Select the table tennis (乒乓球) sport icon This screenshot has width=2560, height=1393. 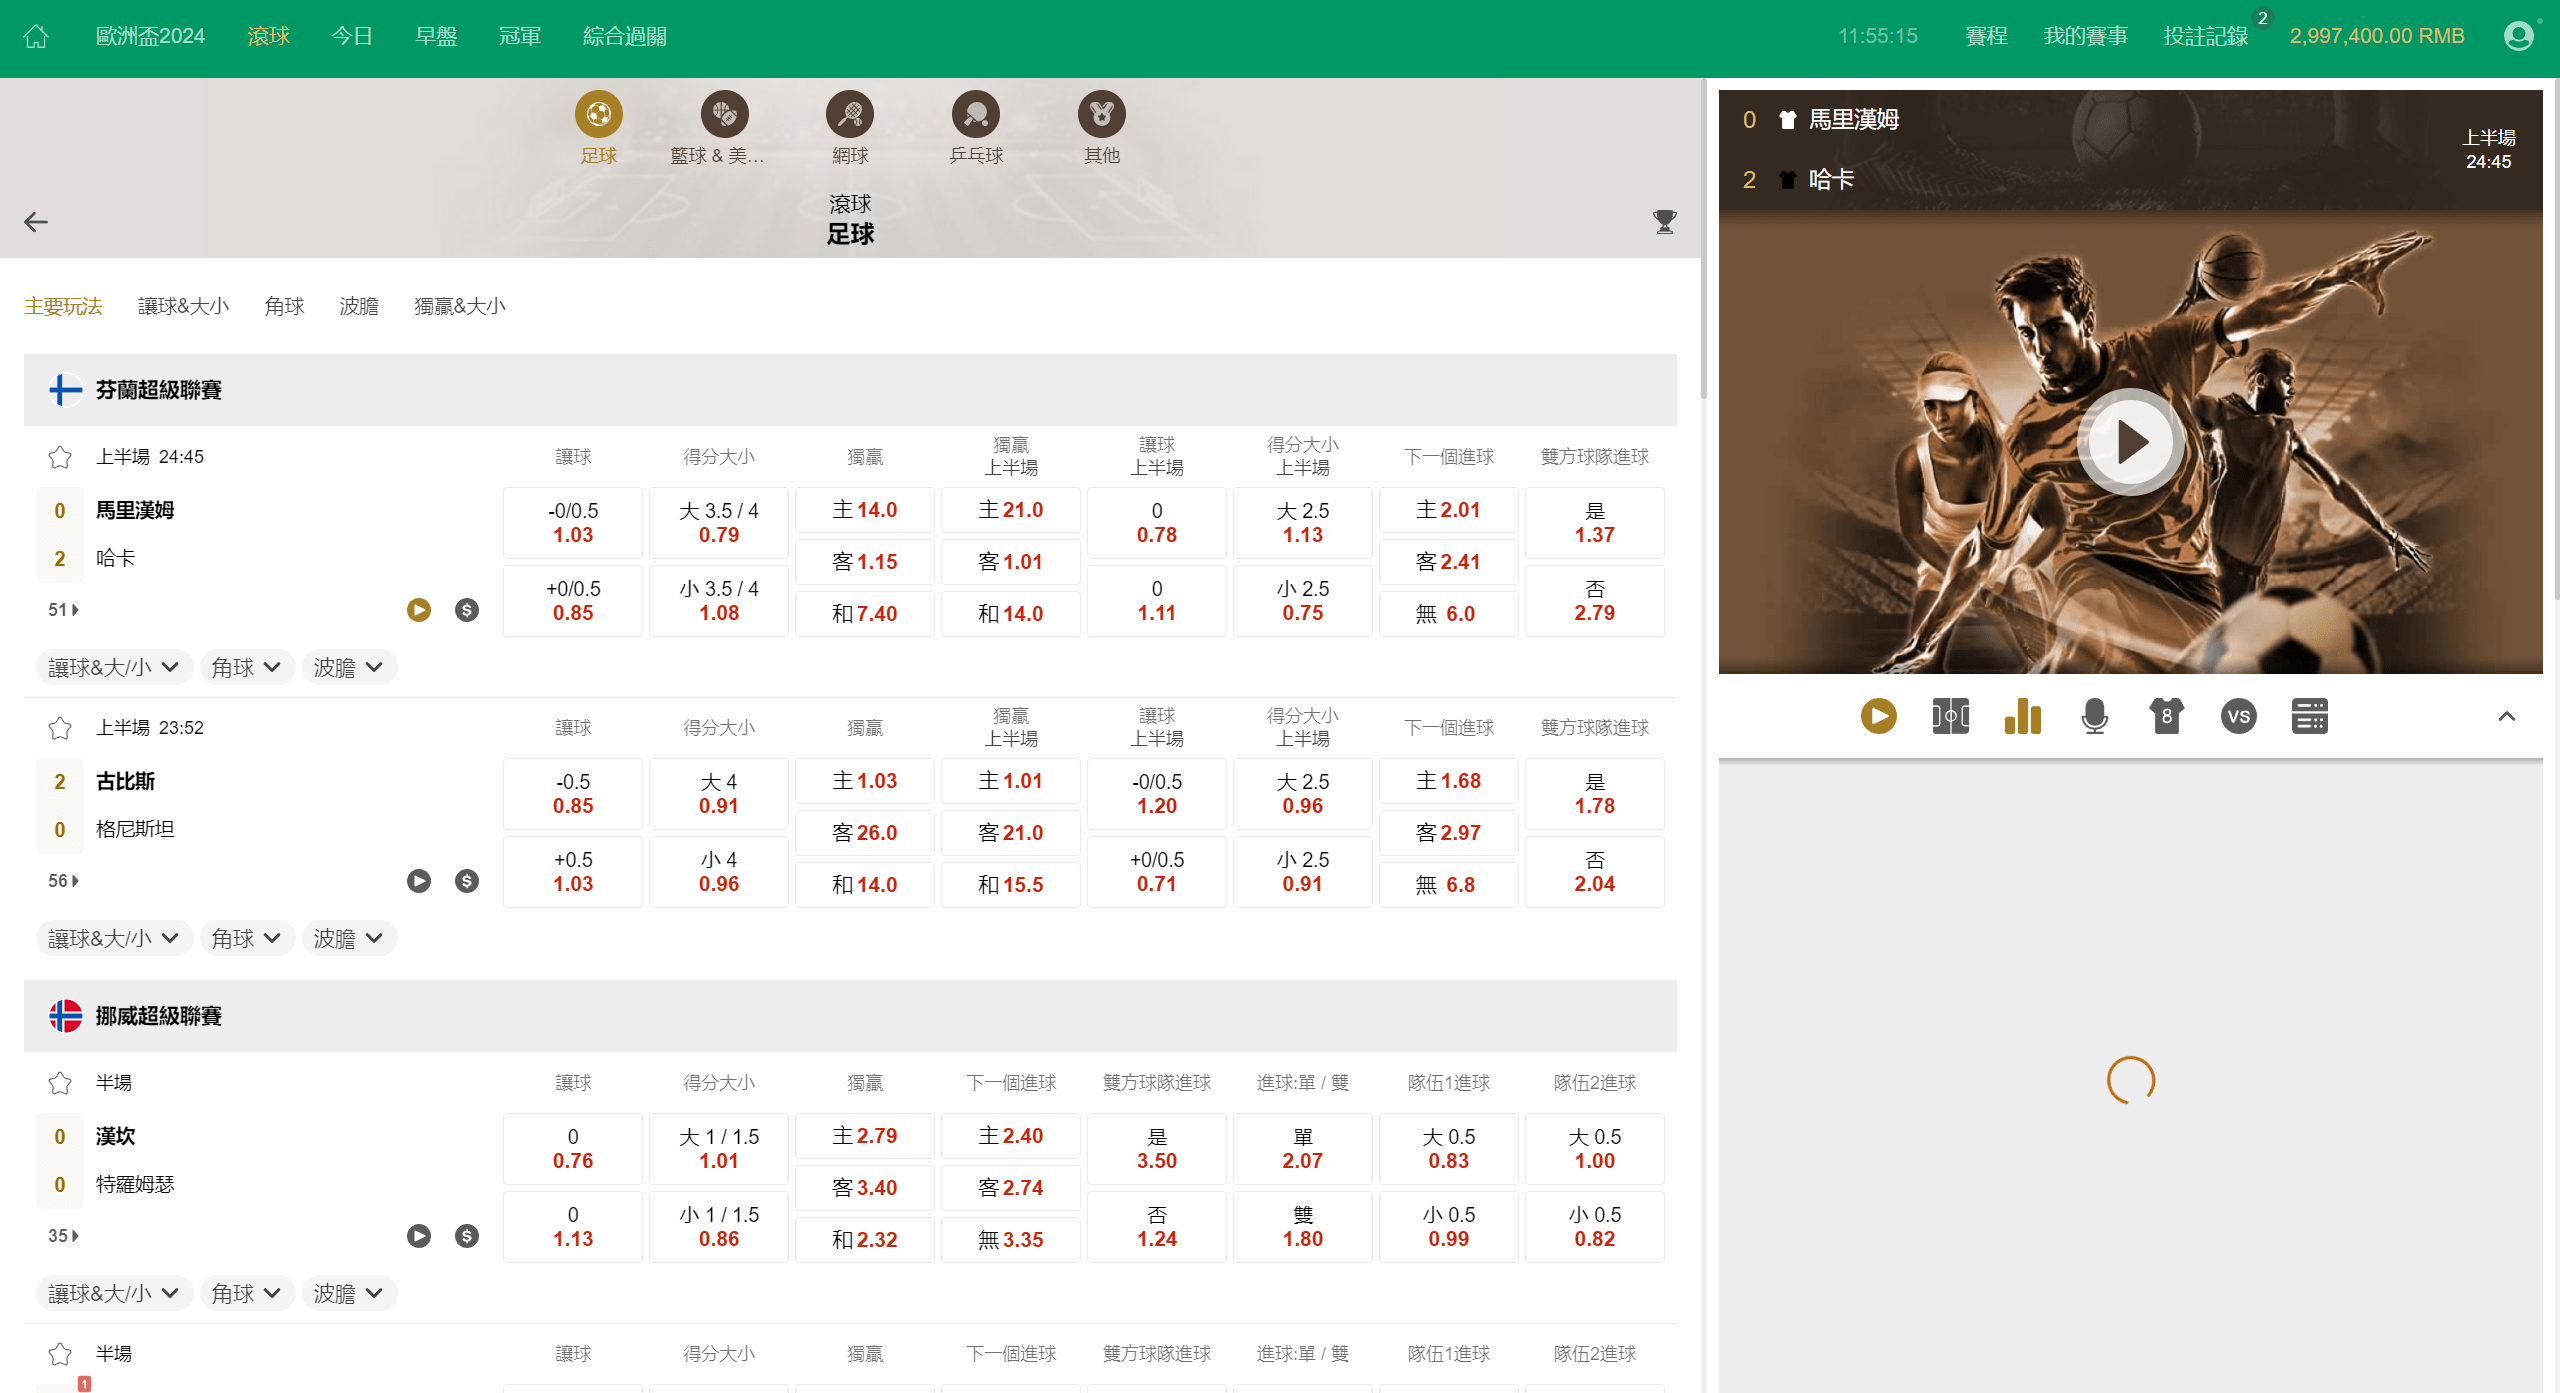[x=975, y=116]
